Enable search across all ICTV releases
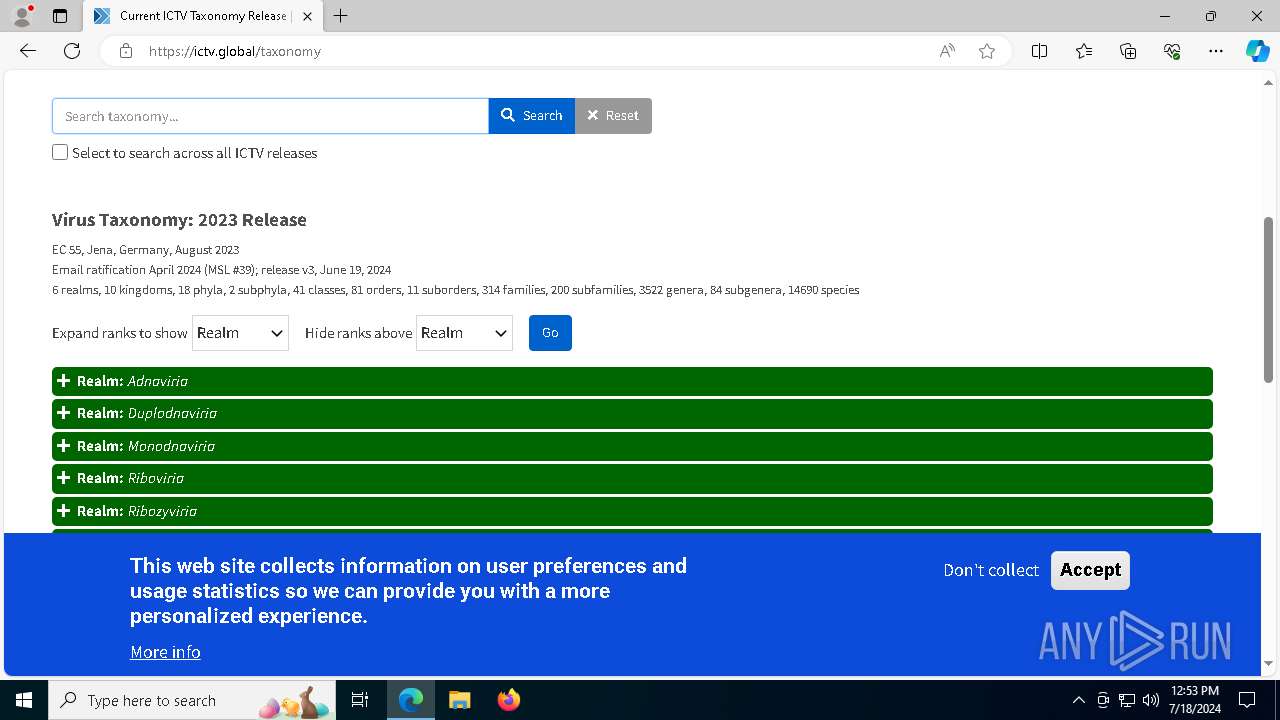Screen dimensions: 1280x720 (x=60, y=153)
